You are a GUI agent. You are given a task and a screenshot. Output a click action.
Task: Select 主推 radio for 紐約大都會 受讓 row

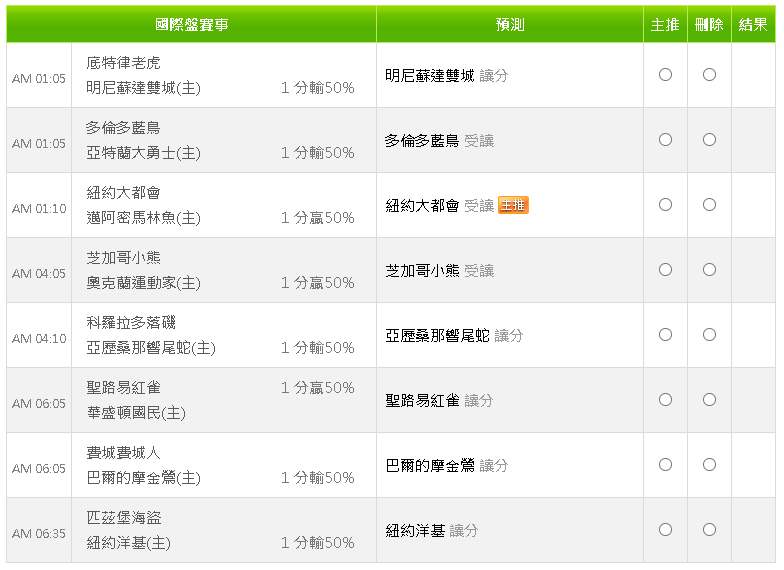pos(665,205)
